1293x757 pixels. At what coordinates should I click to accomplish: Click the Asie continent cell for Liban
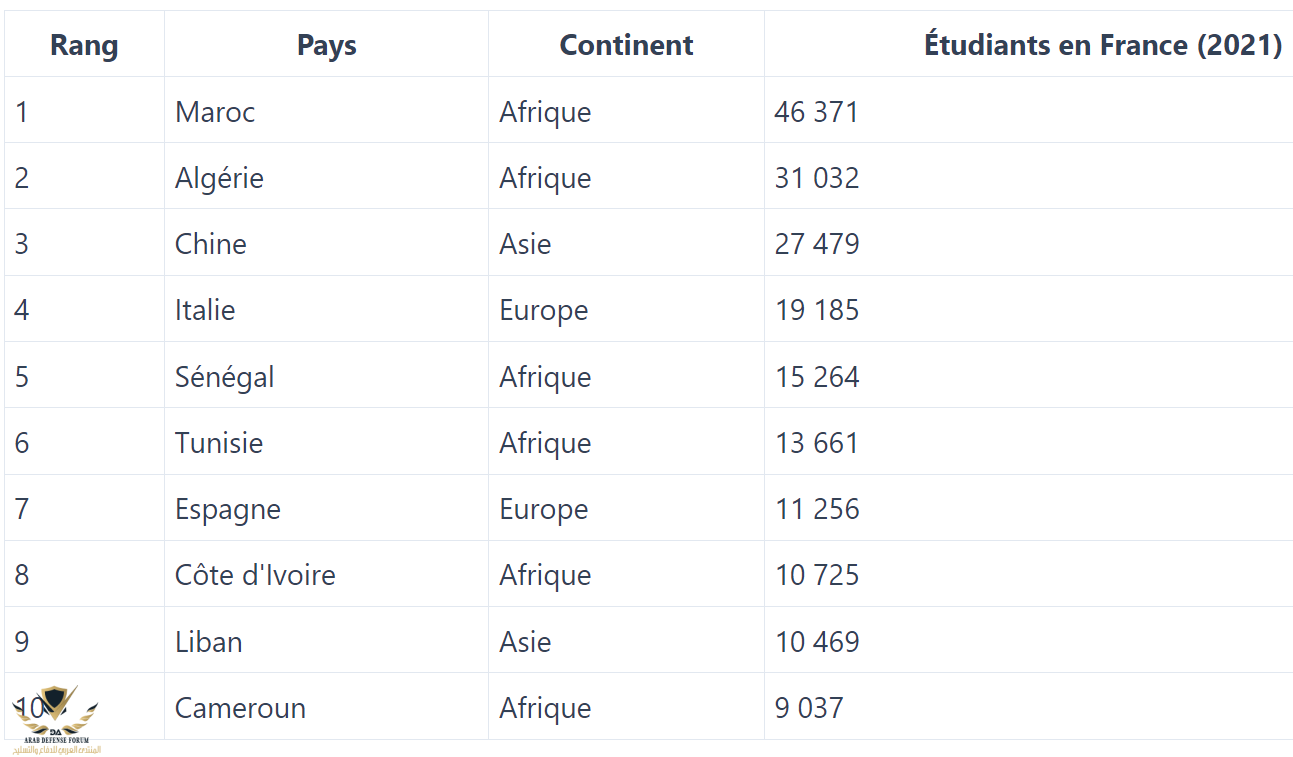(x=626, y=641)
